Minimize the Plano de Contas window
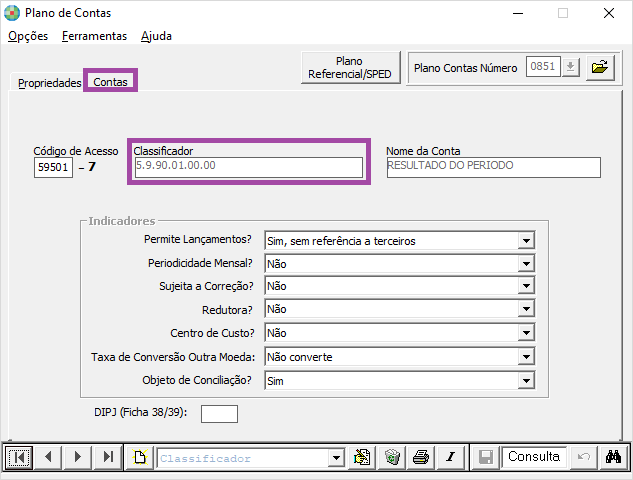 pos(518,13)
